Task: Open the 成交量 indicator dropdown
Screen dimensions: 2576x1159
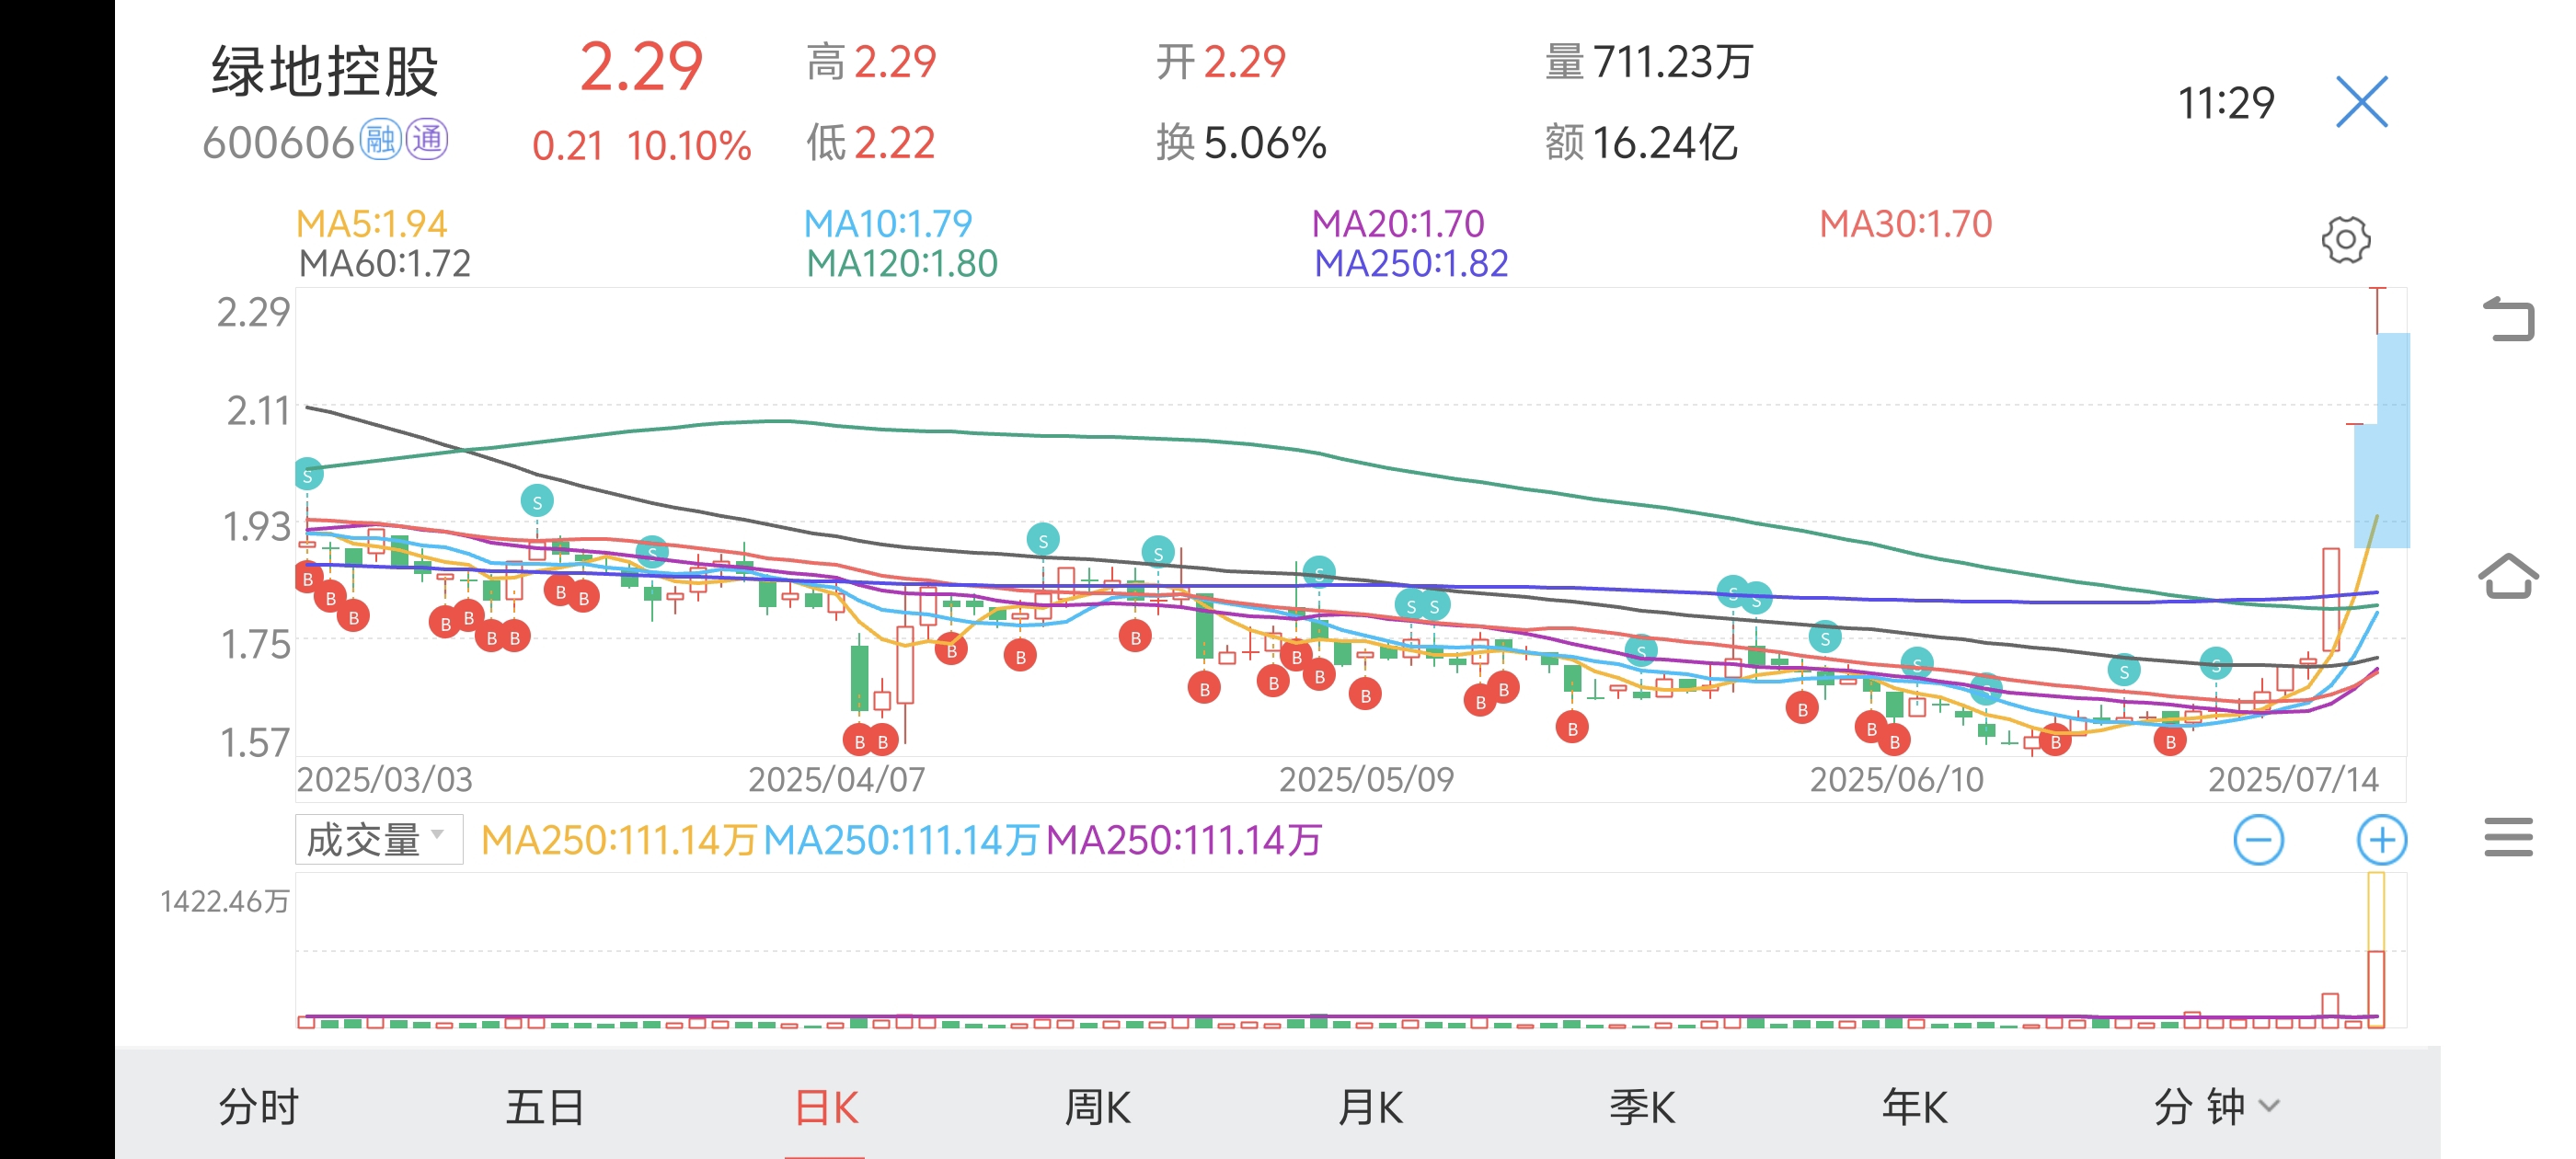Action: coord(378,839)
